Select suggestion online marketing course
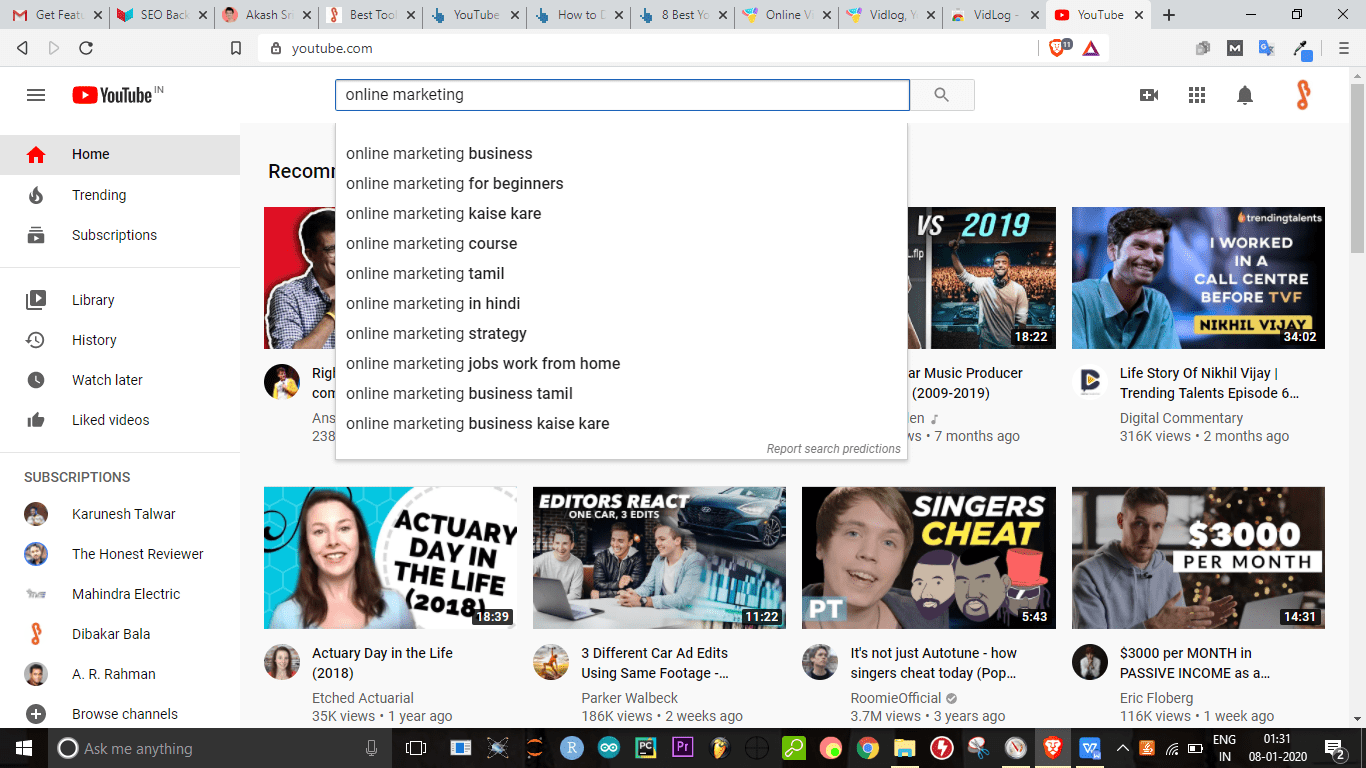 pos(621,244)
